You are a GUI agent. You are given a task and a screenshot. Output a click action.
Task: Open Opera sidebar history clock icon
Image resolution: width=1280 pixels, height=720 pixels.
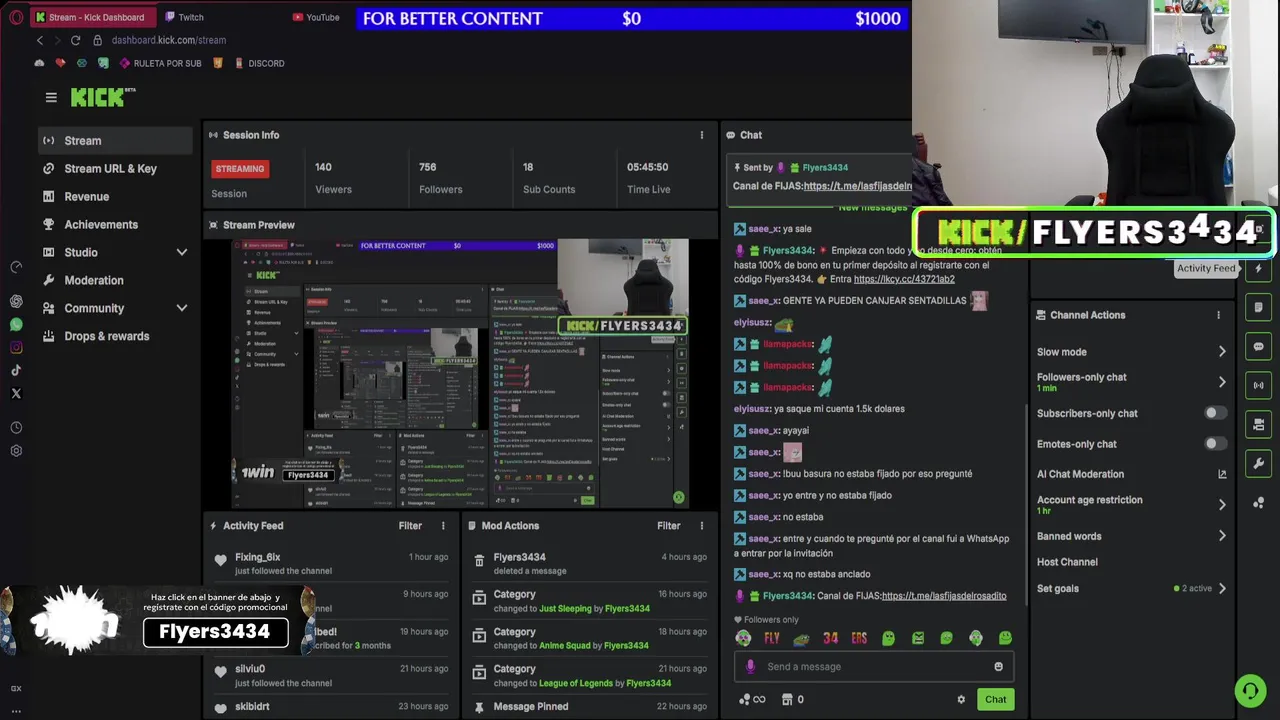pyautogui.click(x=16, y=427)
